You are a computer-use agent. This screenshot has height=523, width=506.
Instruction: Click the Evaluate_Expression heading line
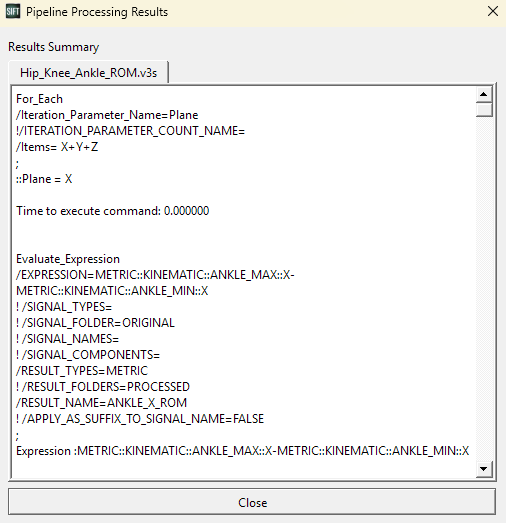point(68,259)
